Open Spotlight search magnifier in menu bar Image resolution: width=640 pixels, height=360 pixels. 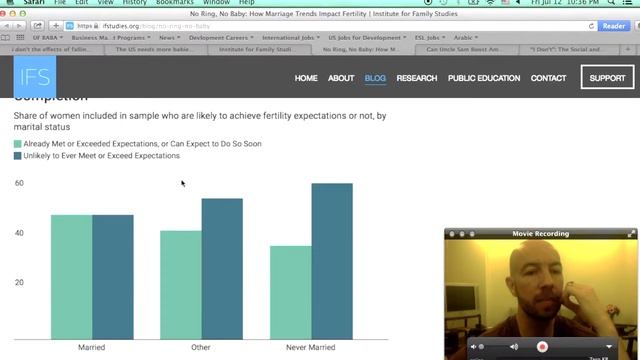[x=611, y=2]
